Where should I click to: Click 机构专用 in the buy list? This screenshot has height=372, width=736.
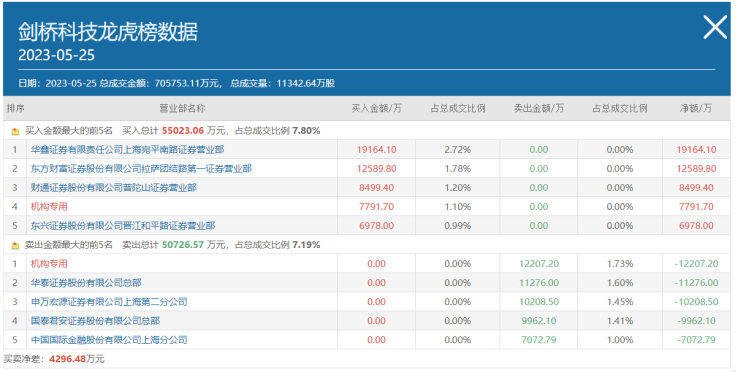(49, 207)
